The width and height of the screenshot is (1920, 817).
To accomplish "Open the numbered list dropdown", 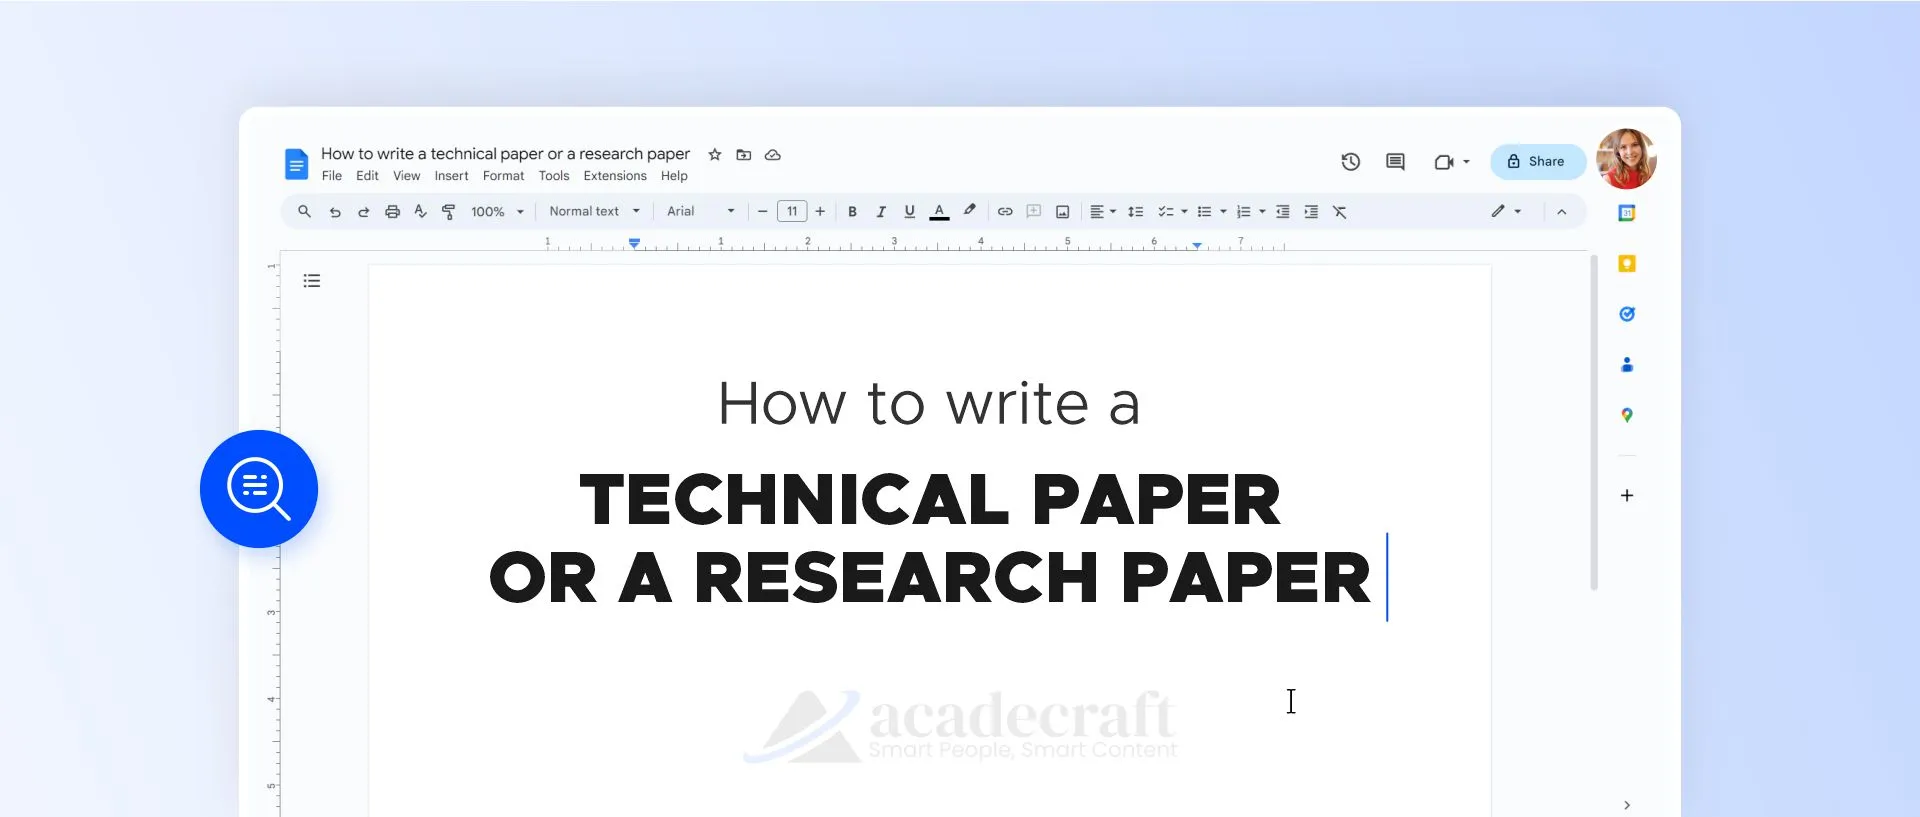I will point(1251,212).
